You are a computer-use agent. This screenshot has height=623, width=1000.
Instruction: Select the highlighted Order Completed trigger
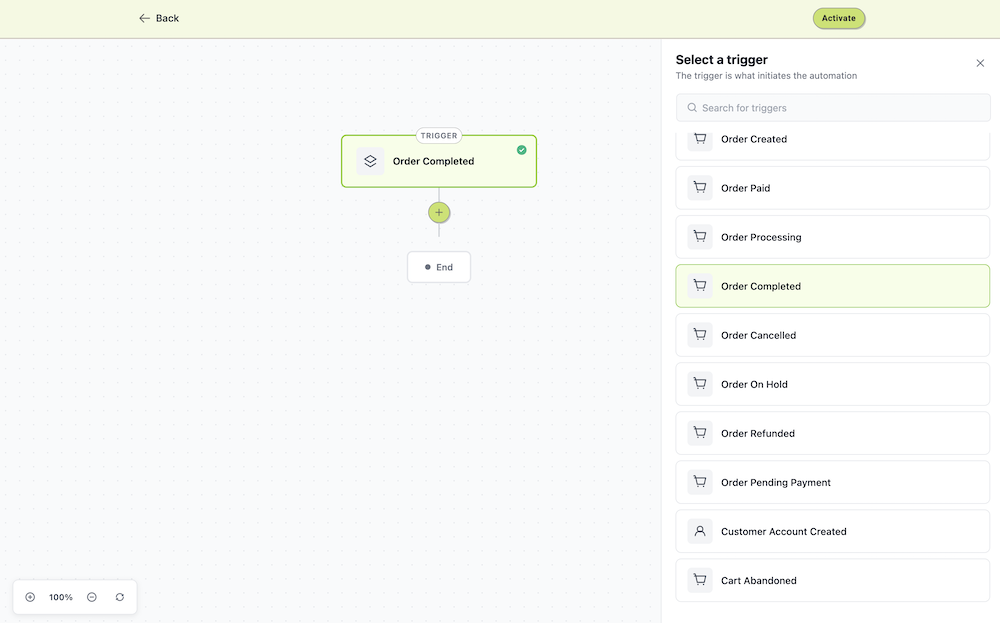(833, 286)
